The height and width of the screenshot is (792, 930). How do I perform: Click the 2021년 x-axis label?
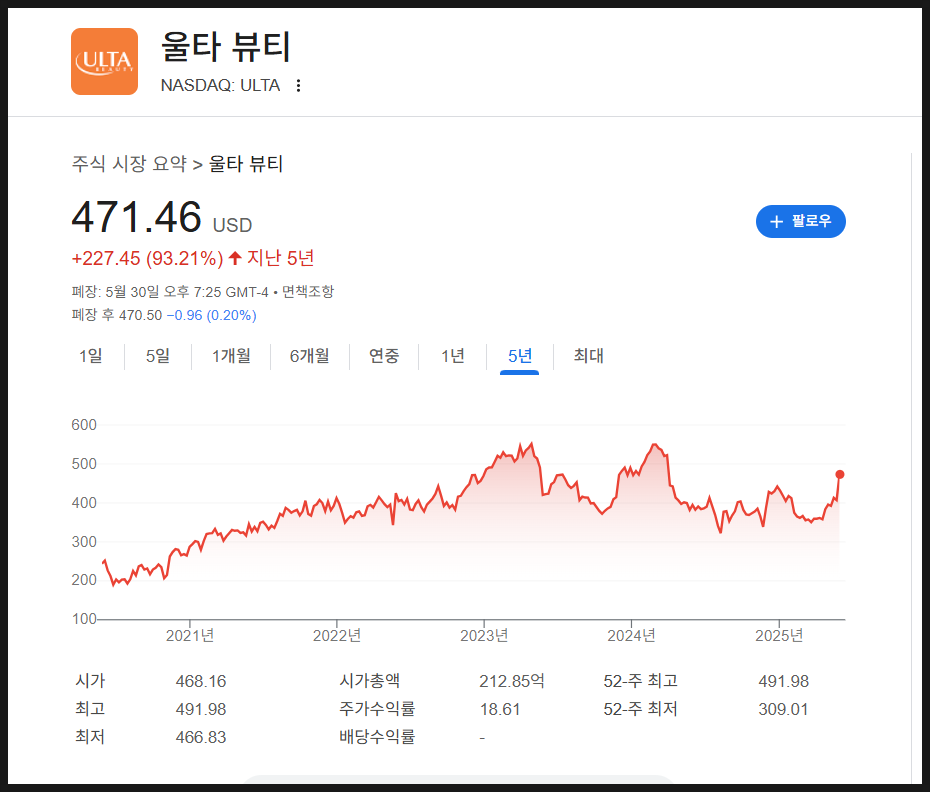coord(190,636)
